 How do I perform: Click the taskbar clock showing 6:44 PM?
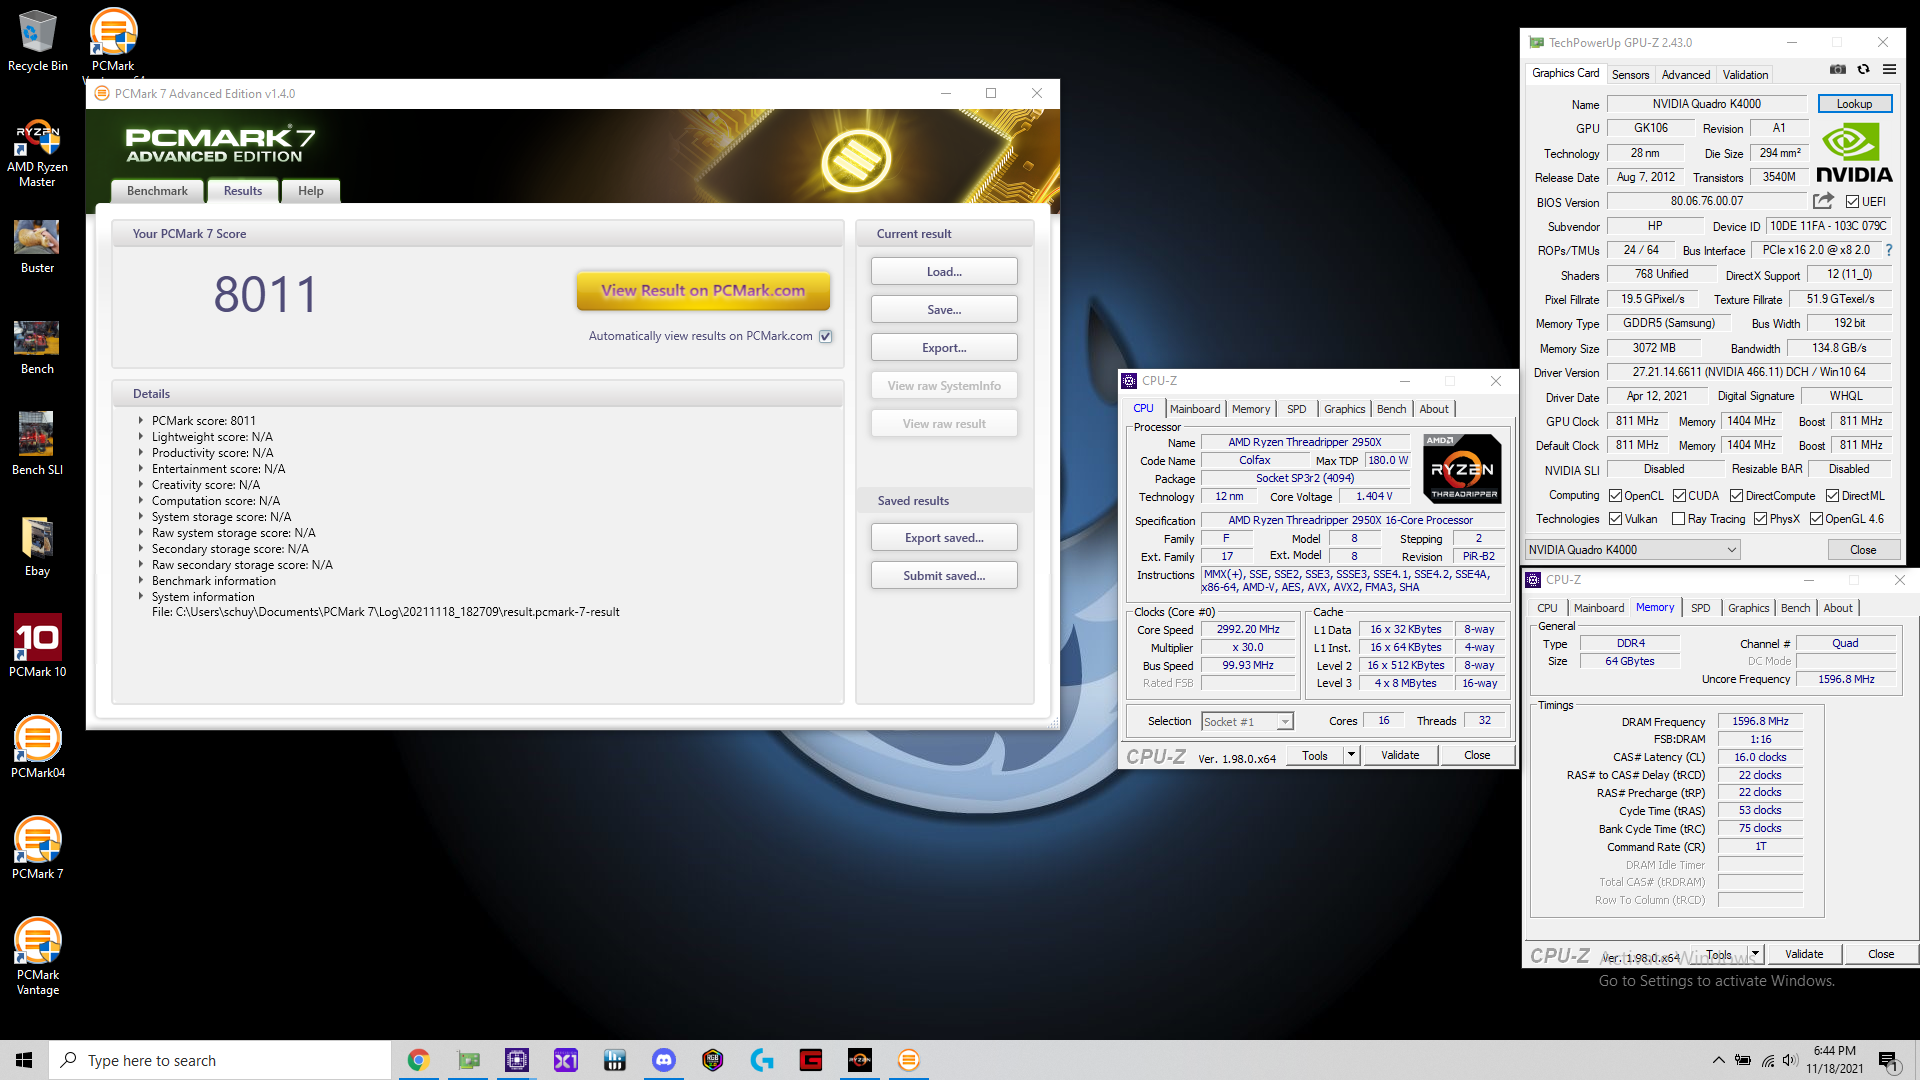[1834, 1060]
